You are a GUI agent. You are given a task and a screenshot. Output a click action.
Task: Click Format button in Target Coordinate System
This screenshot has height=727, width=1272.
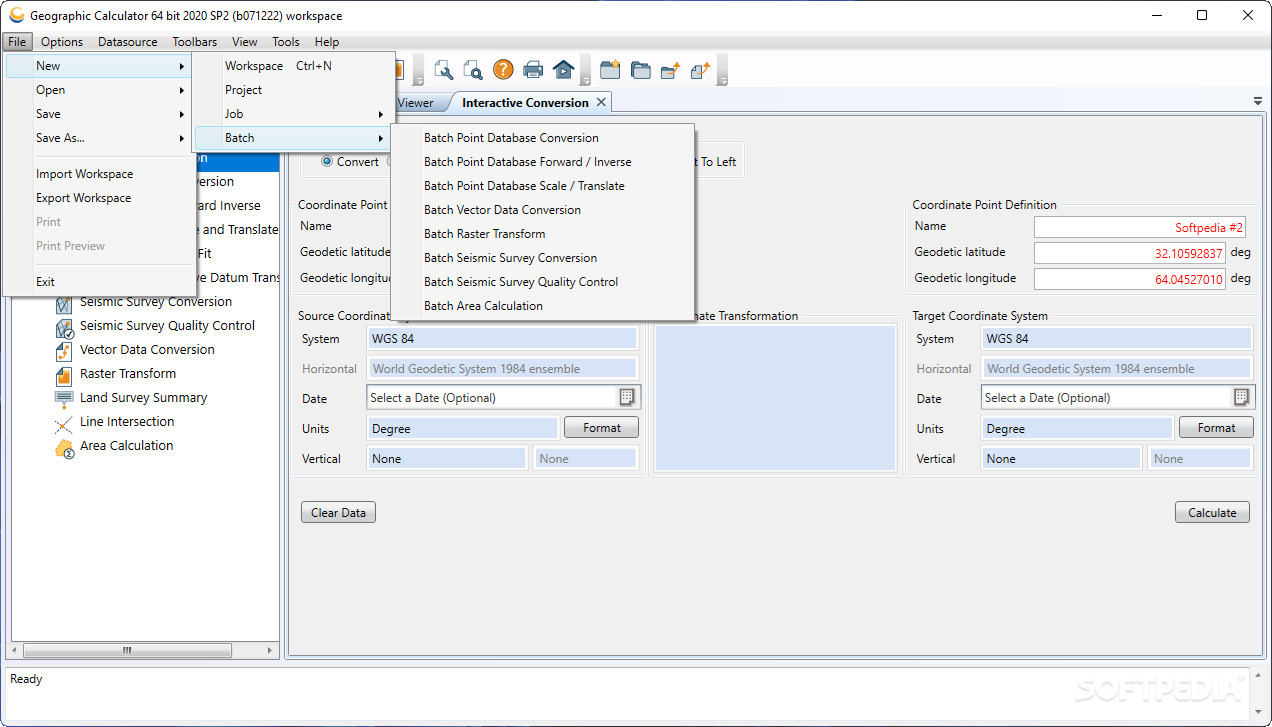[1216, 428]
